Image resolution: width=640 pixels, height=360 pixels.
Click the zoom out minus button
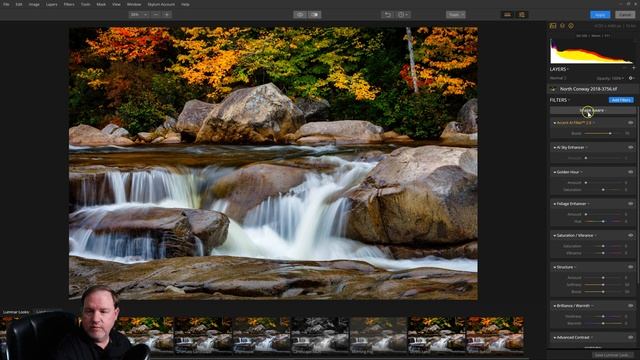tap(156, 15)
